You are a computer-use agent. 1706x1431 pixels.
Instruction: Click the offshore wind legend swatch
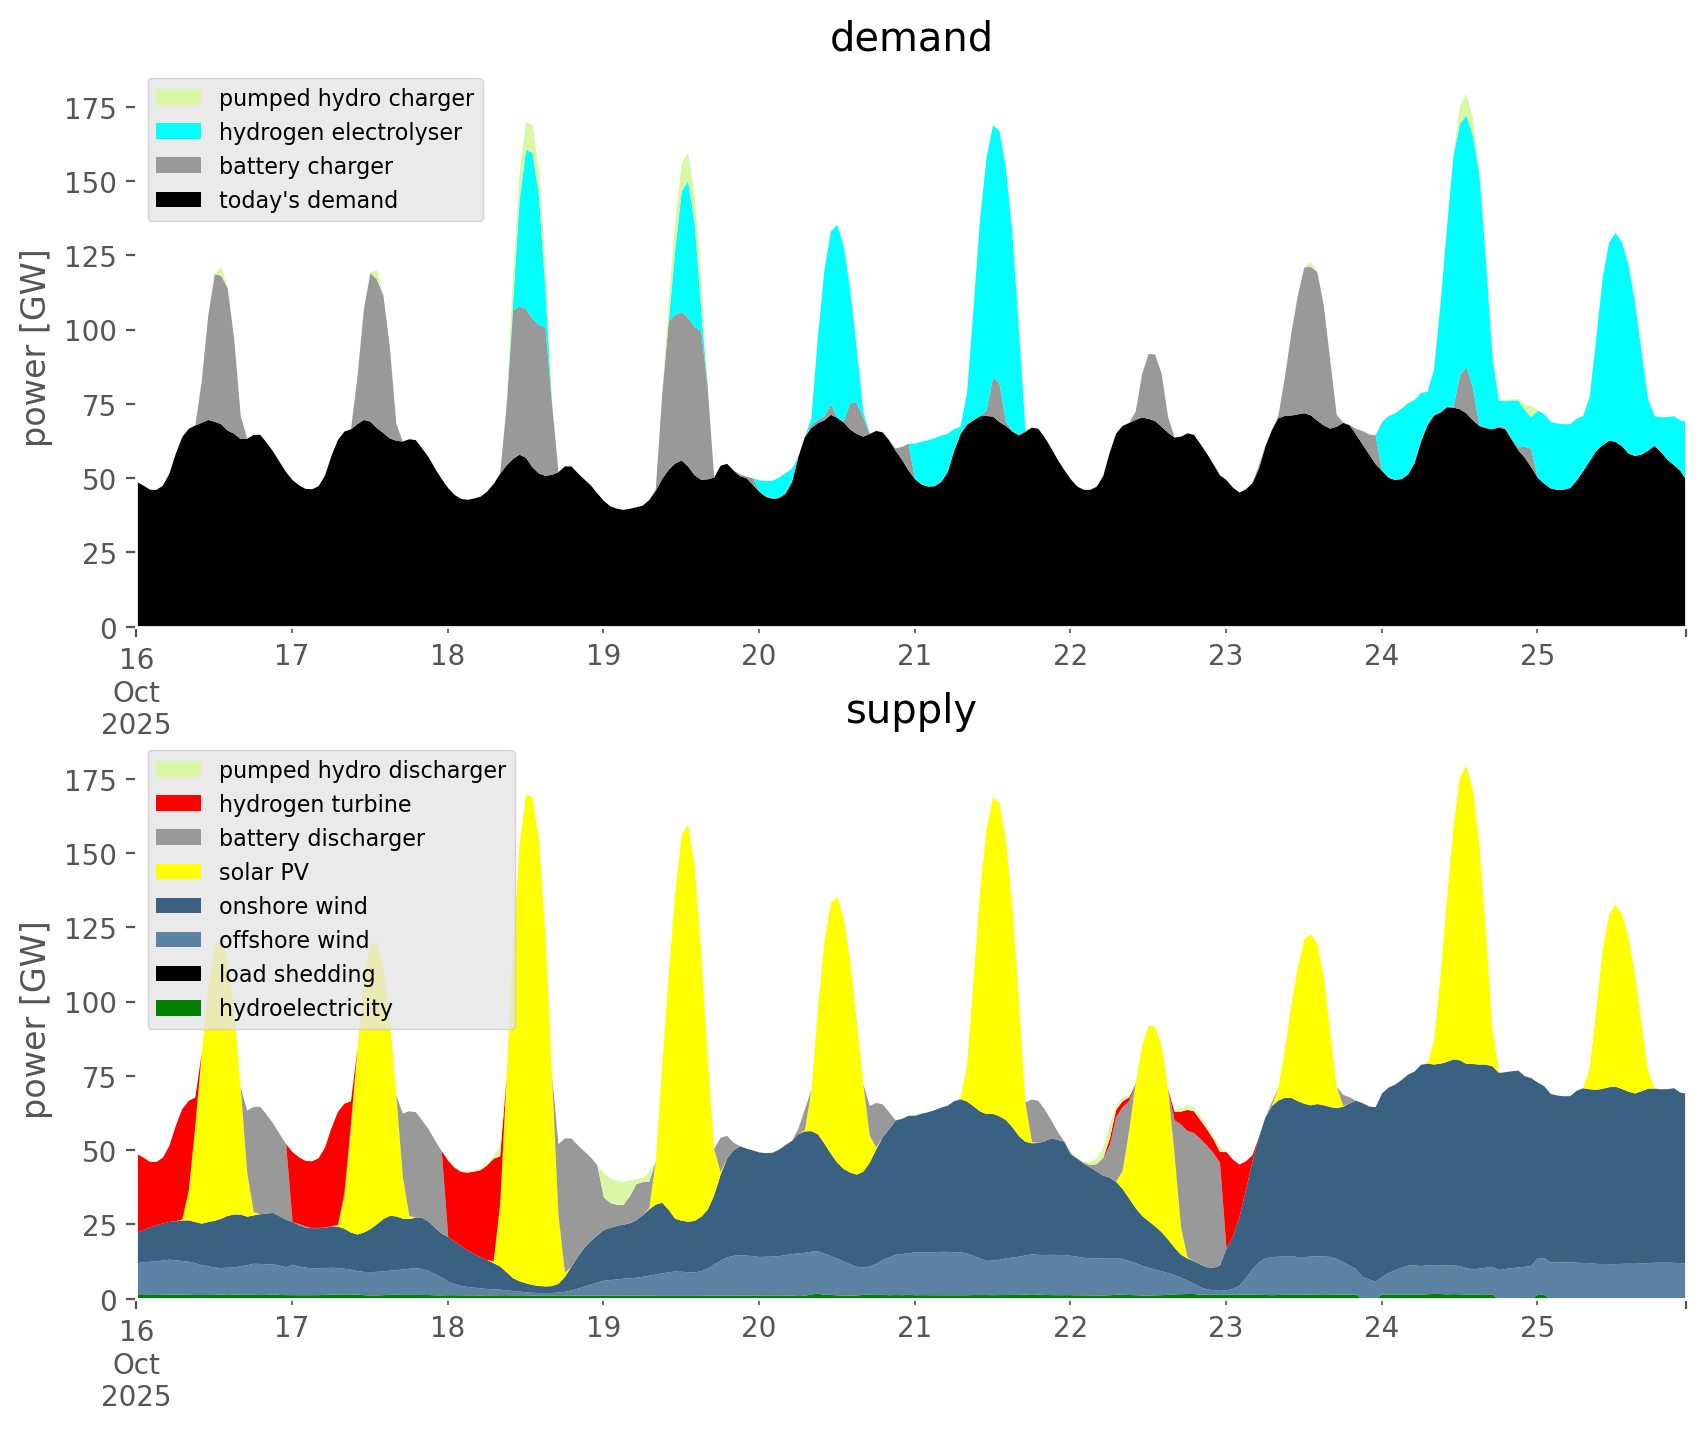tap(179, 940)
